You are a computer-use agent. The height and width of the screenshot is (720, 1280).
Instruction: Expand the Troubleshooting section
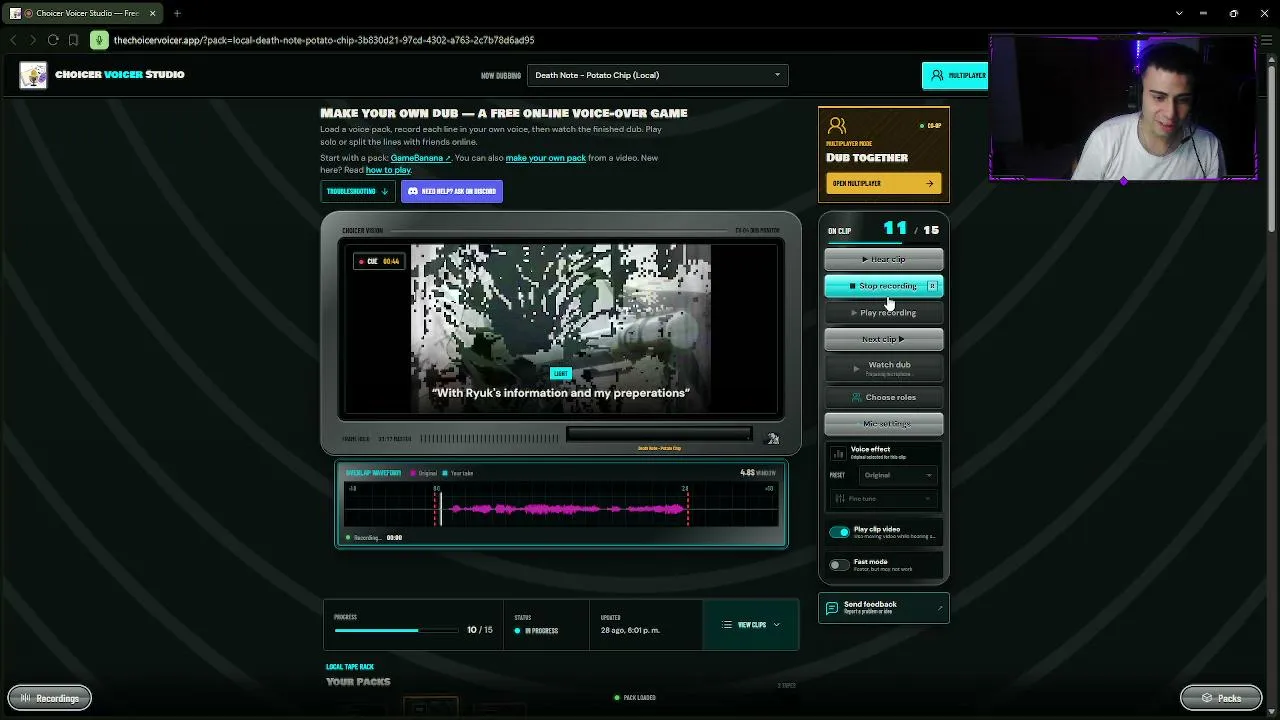point(357,191)
